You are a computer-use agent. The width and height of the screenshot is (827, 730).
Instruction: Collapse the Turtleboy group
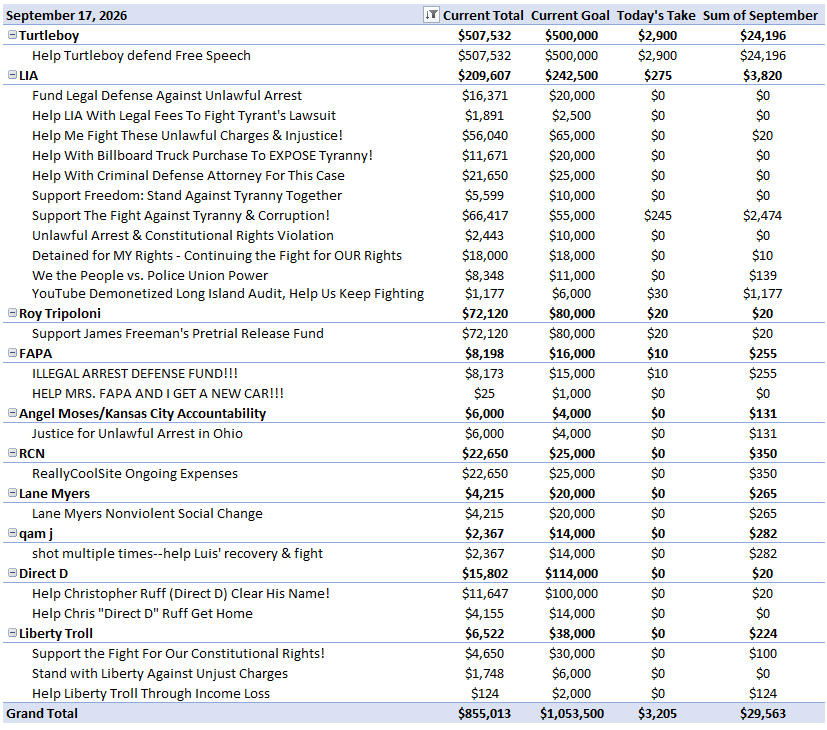12,35
